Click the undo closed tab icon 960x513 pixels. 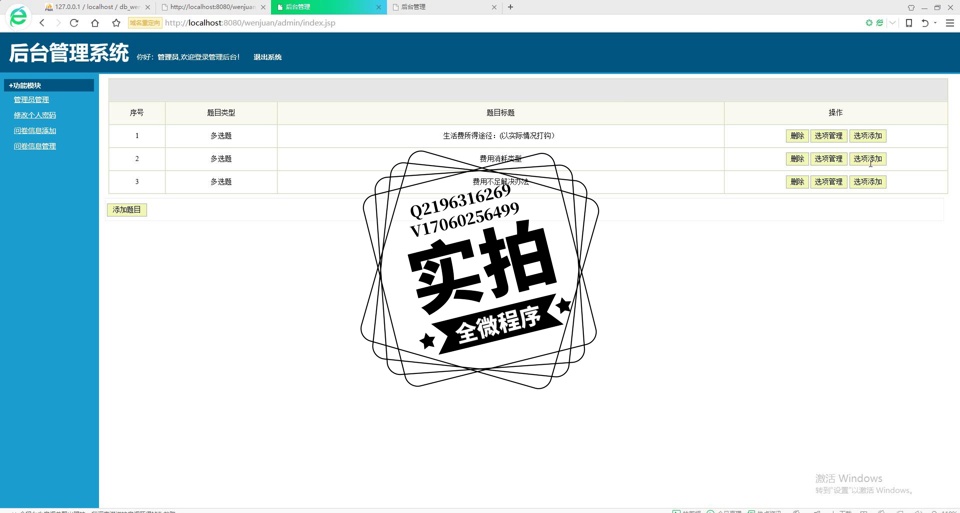[x=925, y=23]
